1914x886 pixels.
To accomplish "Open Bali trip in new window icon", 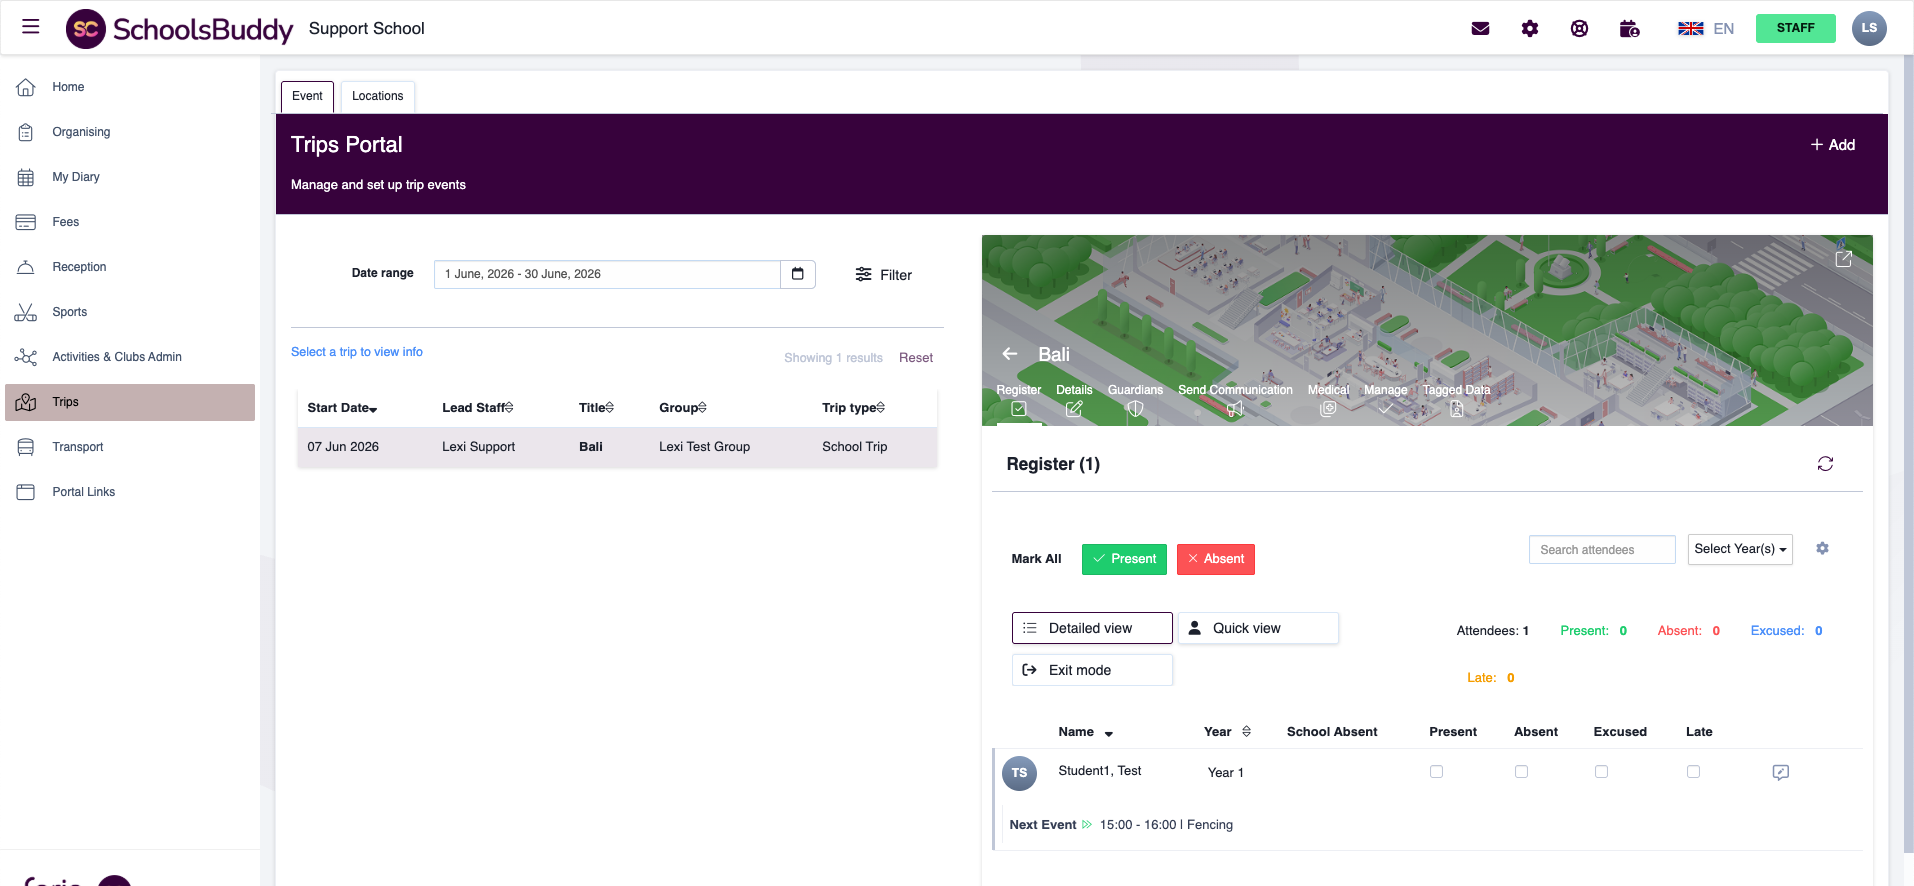I will point(1843,259).
